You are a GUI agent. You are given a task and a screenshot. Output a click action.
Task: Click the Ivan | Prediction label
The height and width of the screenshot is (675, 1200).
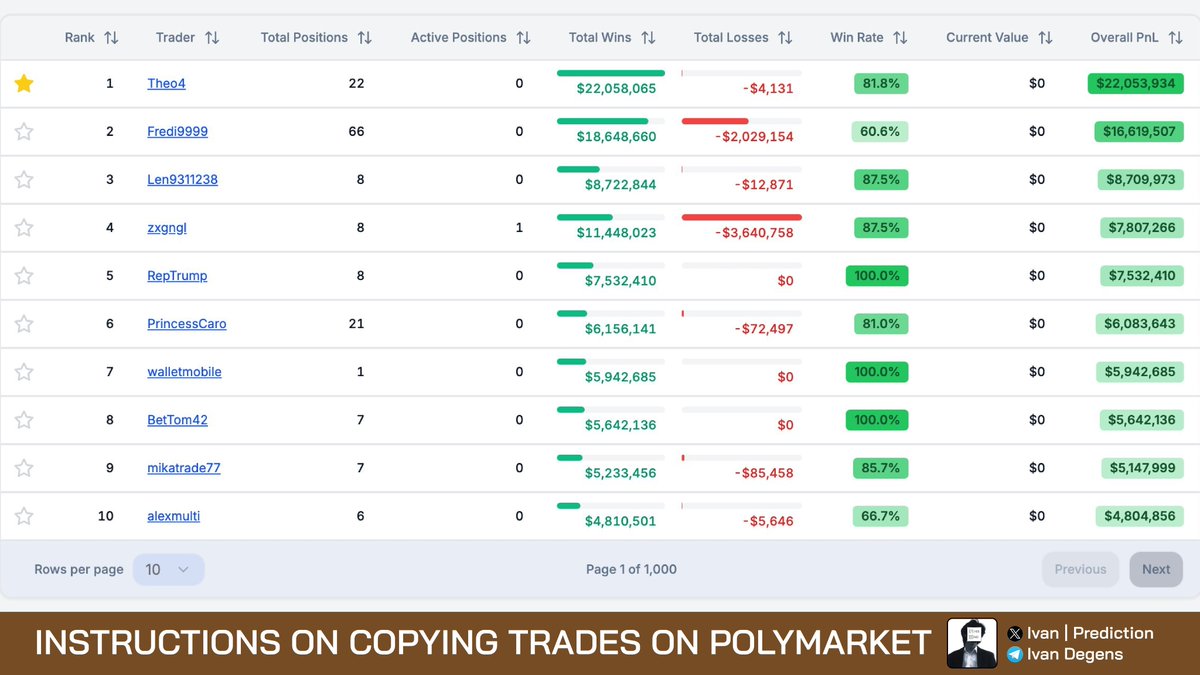point(1090,633)
